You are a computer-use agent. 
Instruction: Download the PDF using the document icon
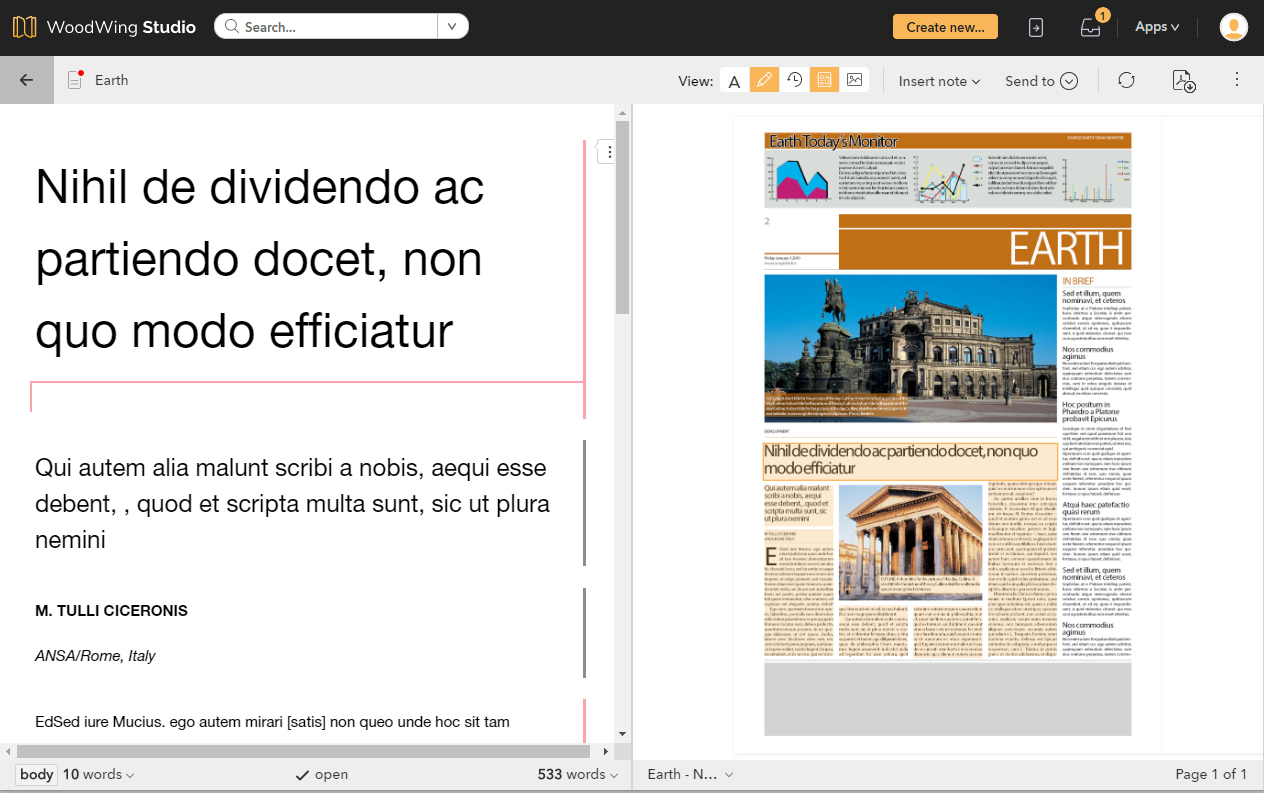[x=1183, y=81]
